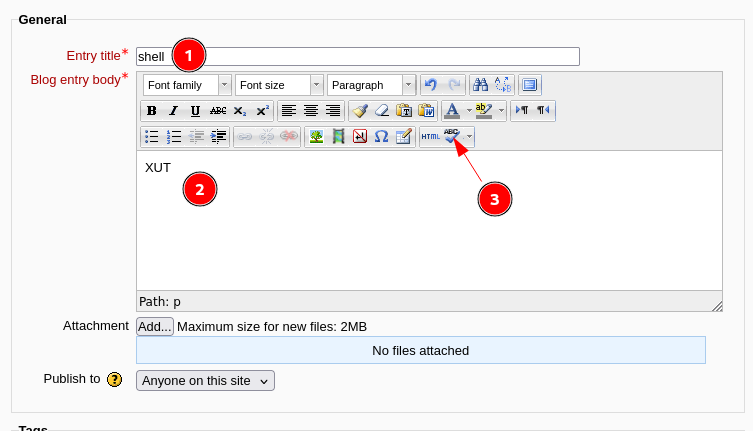Insert a table

404,137
